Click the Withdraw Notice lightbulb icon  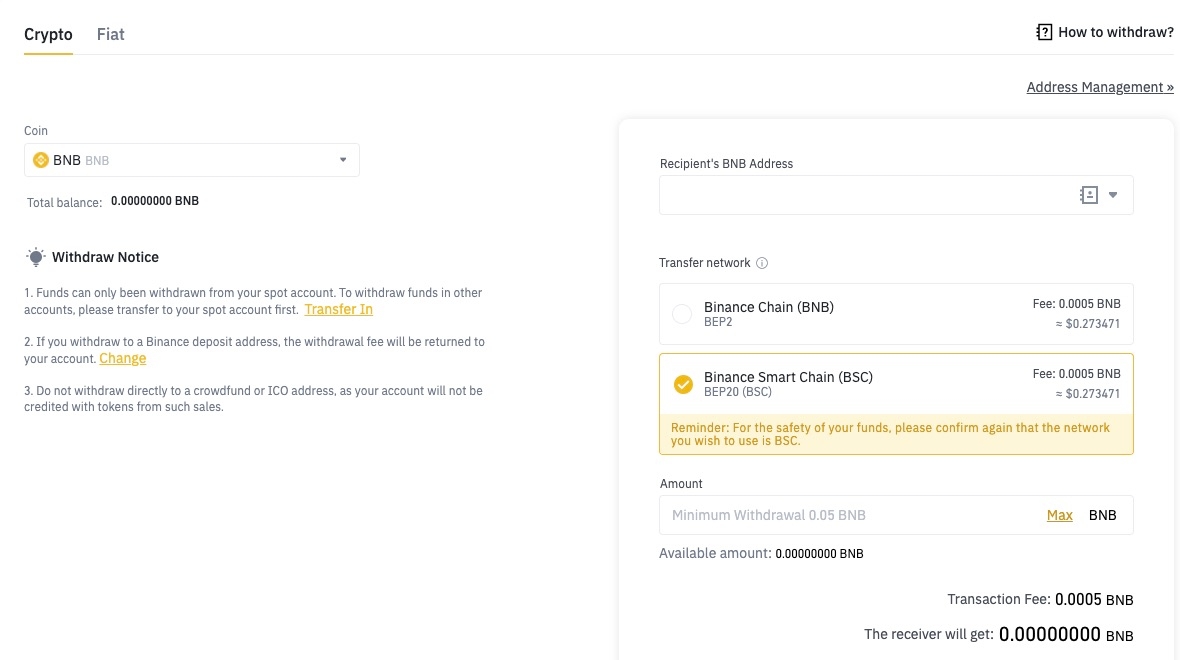(x=36, y=257)
